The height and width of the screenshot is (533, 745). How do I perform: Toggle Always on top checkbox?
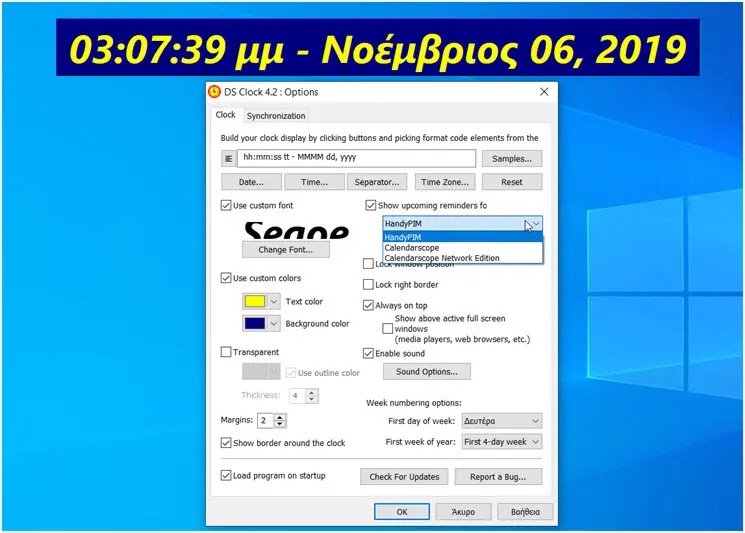(x=368, y=305)
